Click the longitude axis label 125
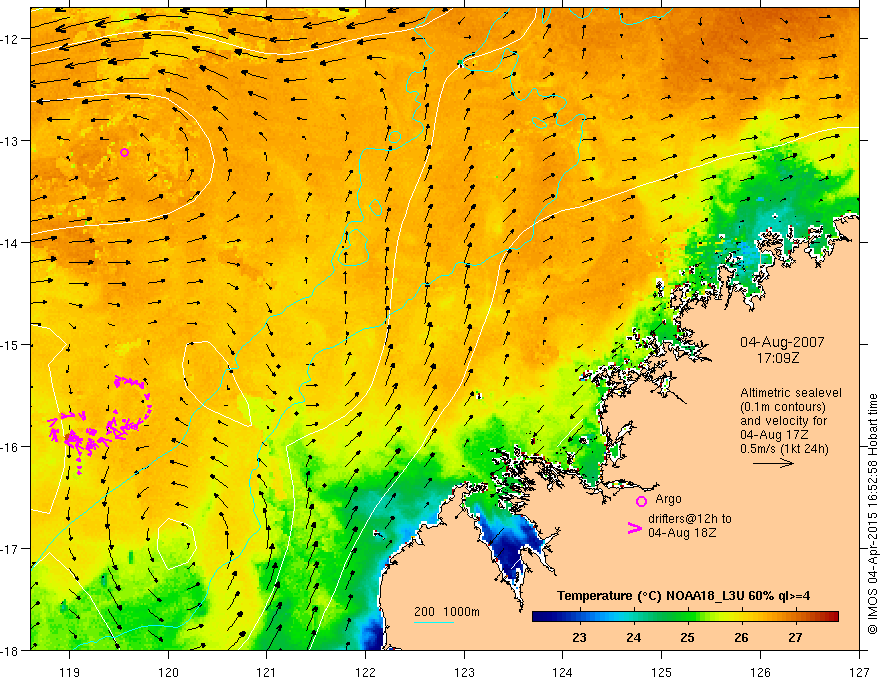 click(662, 672)
